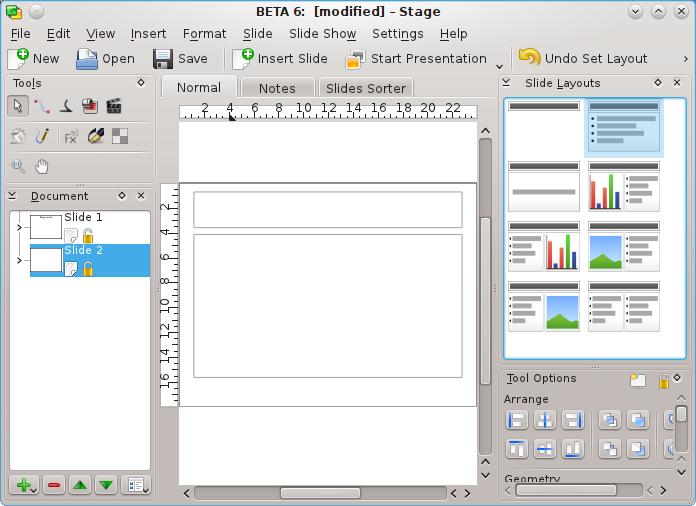
Task: Toggle the lock icon under Slide 2
Action: coord(88,268)
